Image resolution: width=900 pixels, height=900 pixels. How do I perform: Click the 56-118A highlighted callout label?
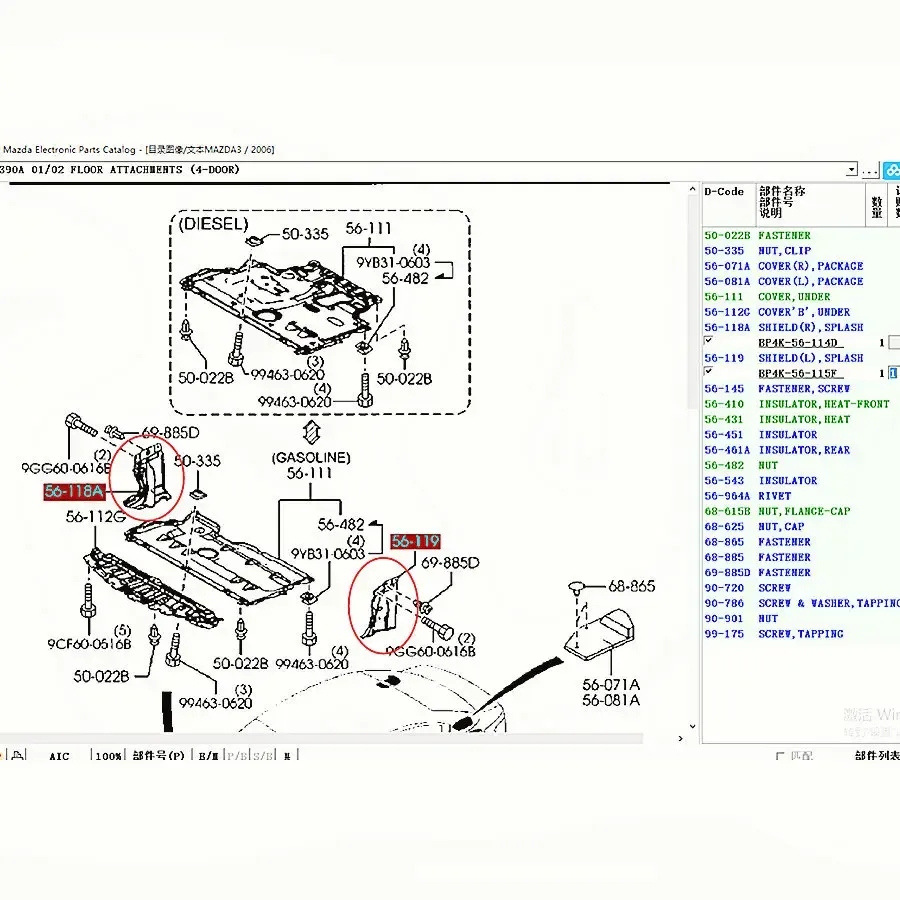[x=75, y=491]
